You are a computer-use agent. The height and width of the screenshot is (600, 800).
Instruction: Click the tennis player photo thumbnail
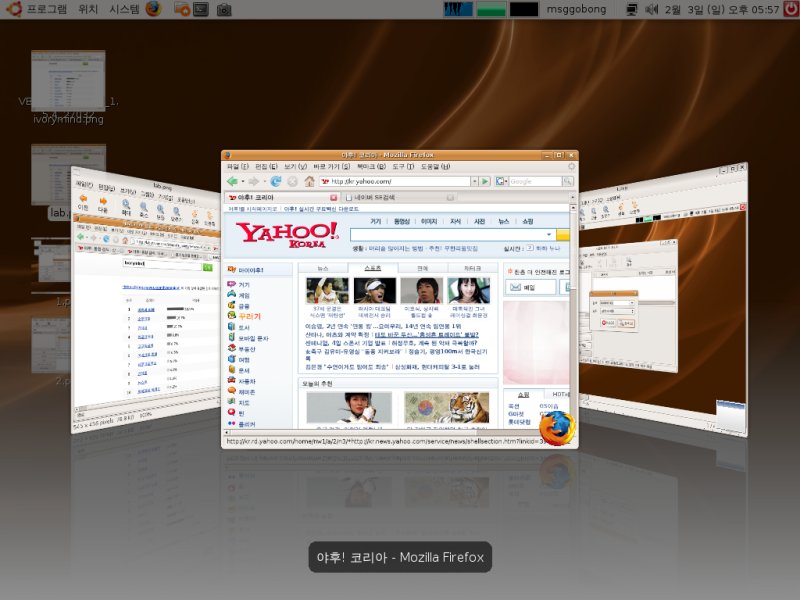click(375, 291)
